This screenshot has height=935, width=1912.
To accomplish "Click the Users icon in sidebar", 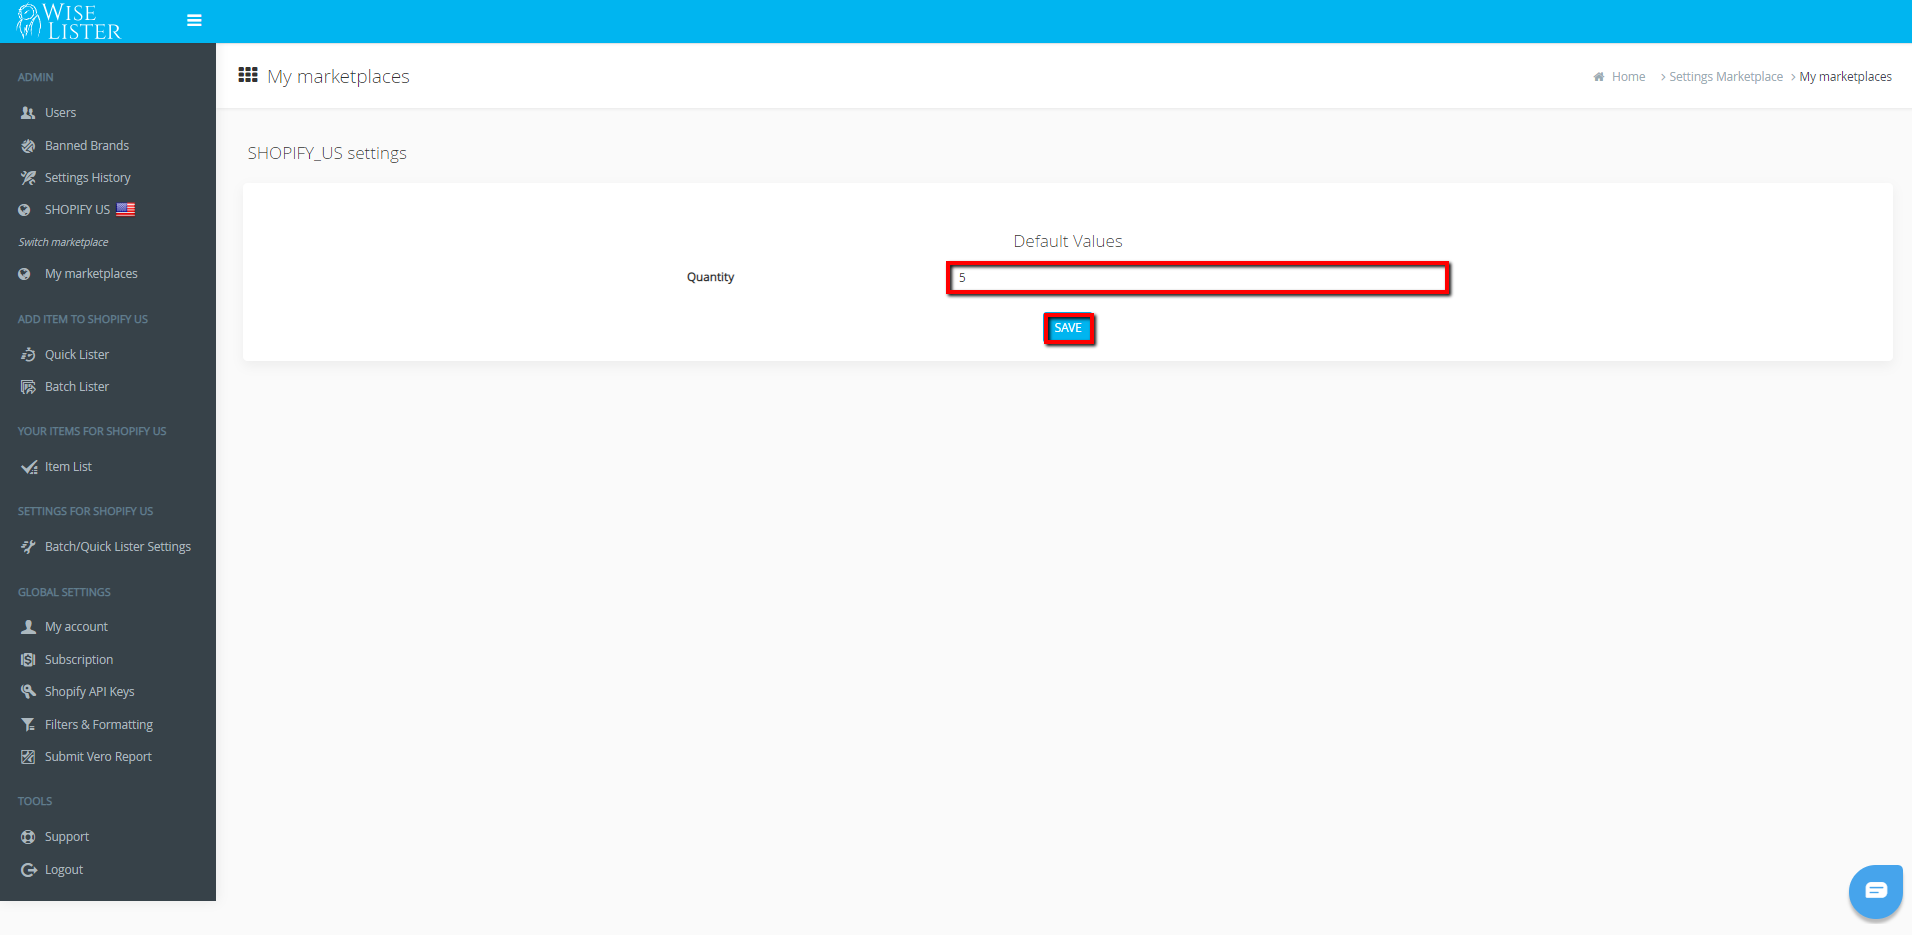I will [x=28, y=113].
